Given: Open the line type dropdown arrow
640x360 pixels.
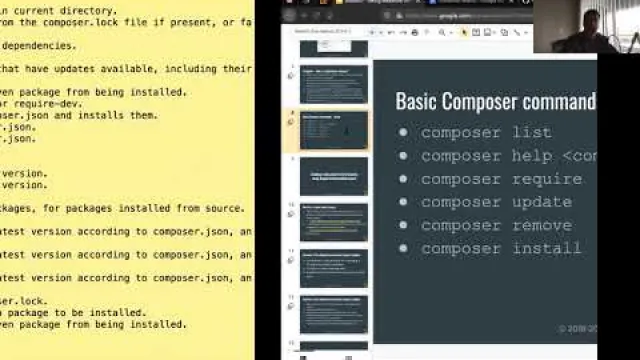Looking at the screenshot, I should [526, 33].
